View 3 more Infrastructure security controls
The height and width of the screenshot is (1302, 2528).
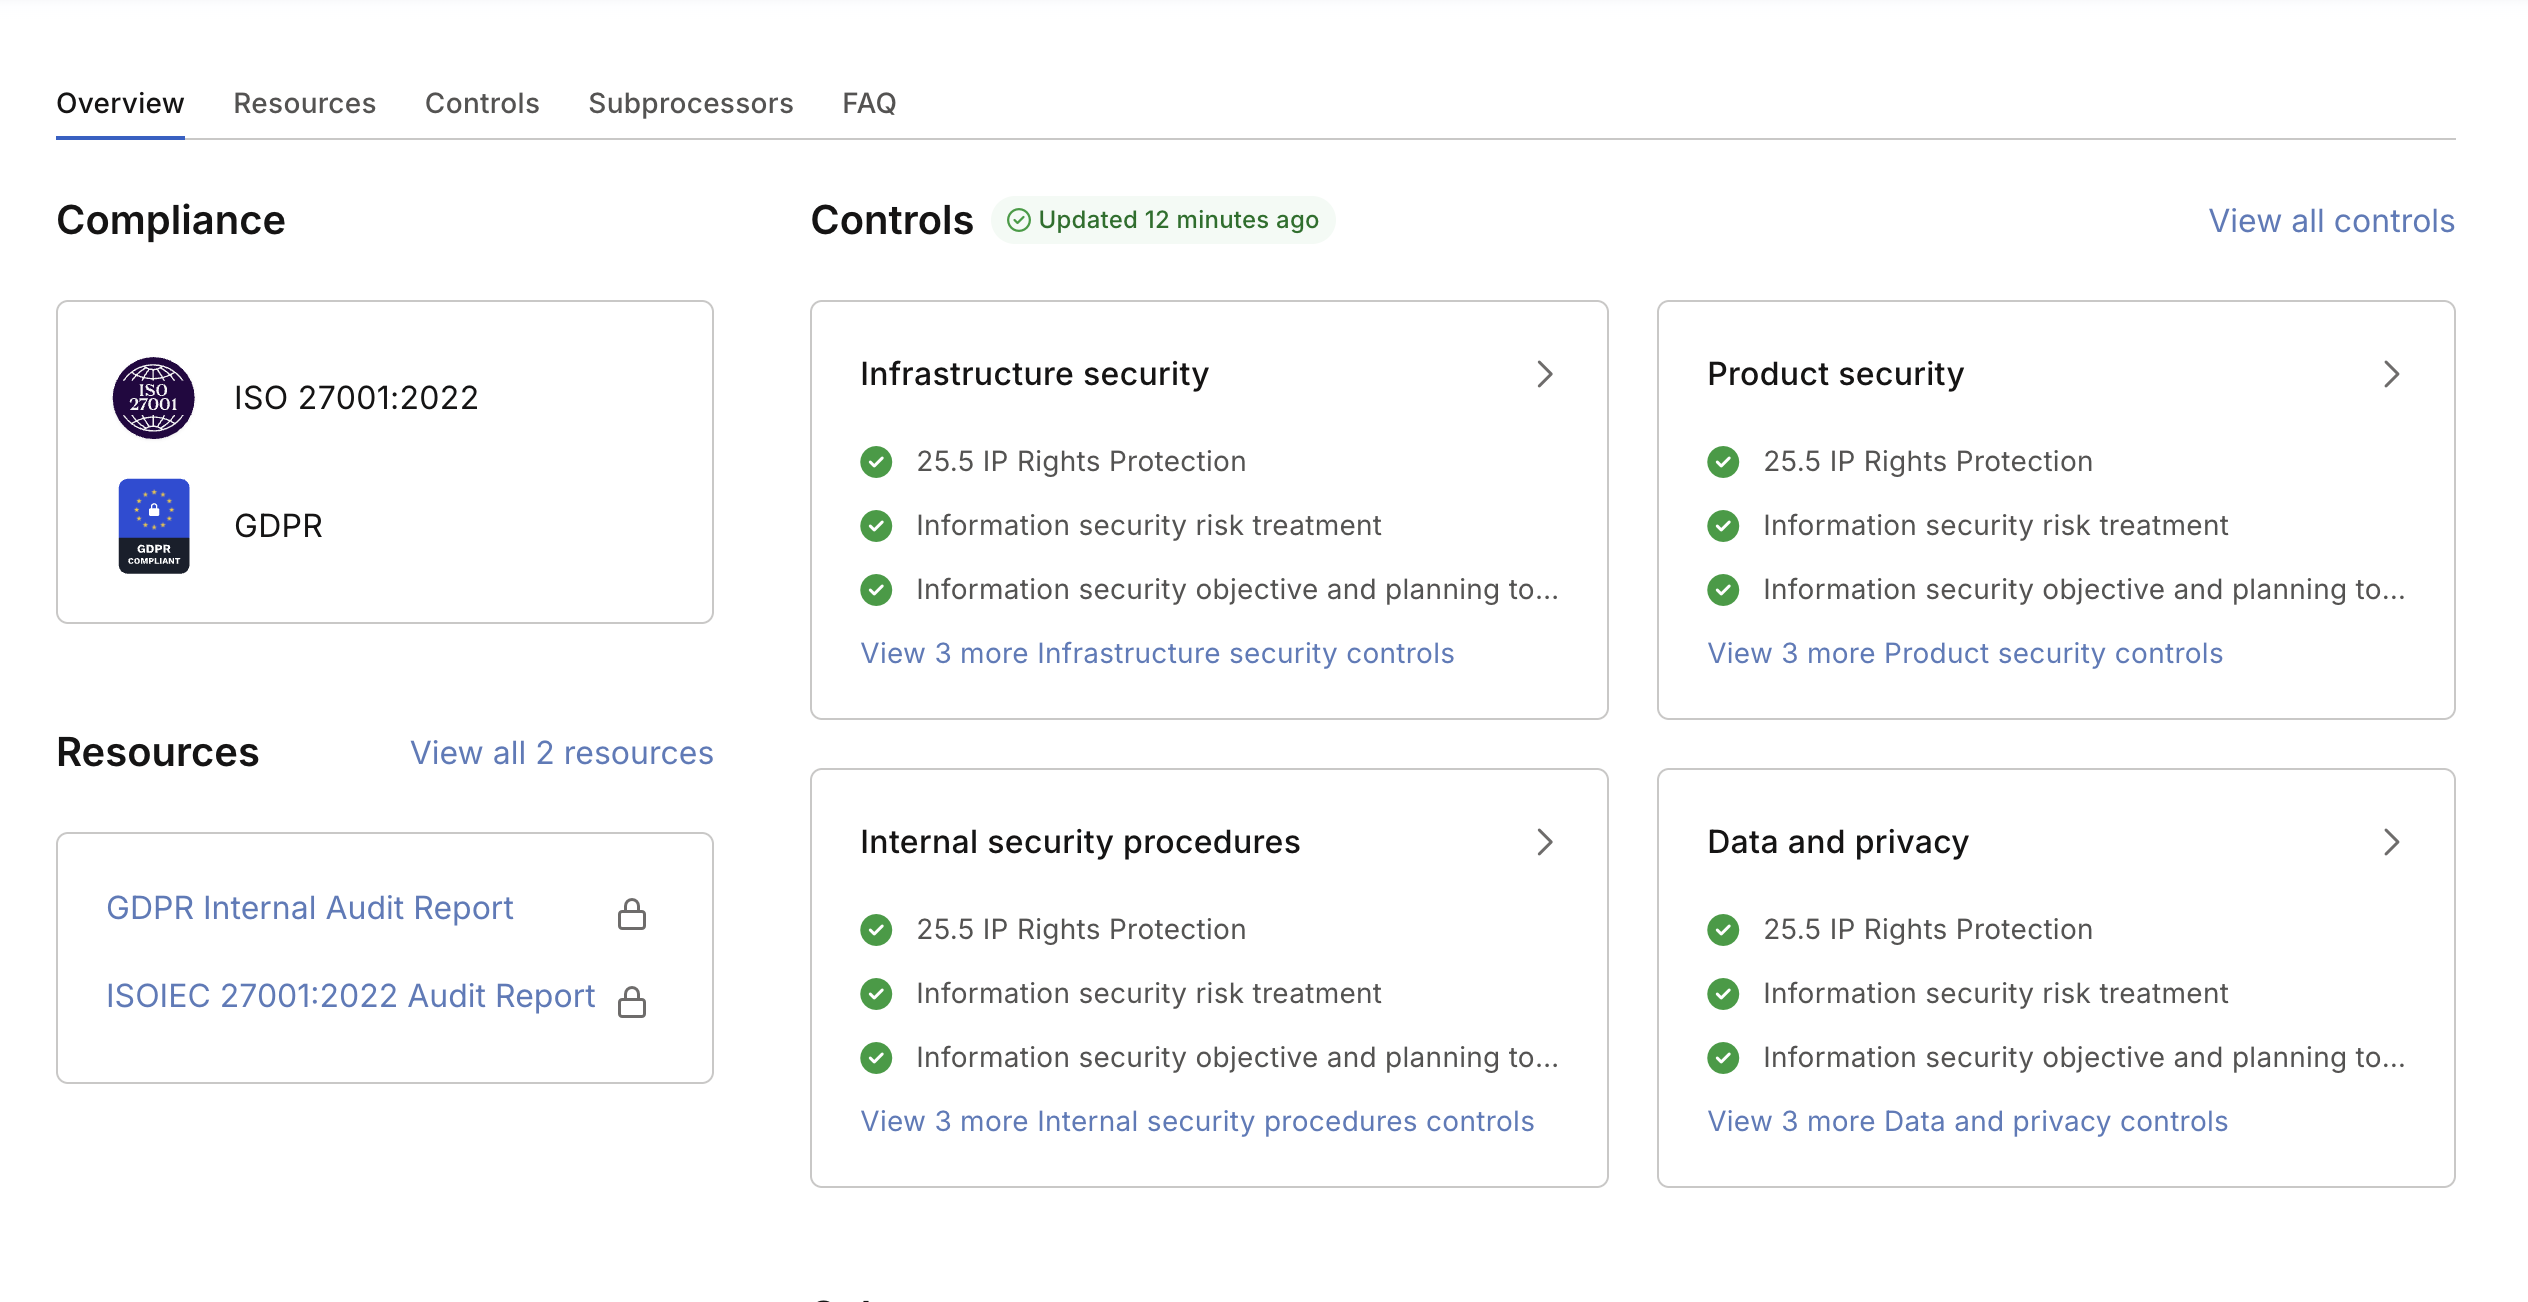tap(1157, 654)
